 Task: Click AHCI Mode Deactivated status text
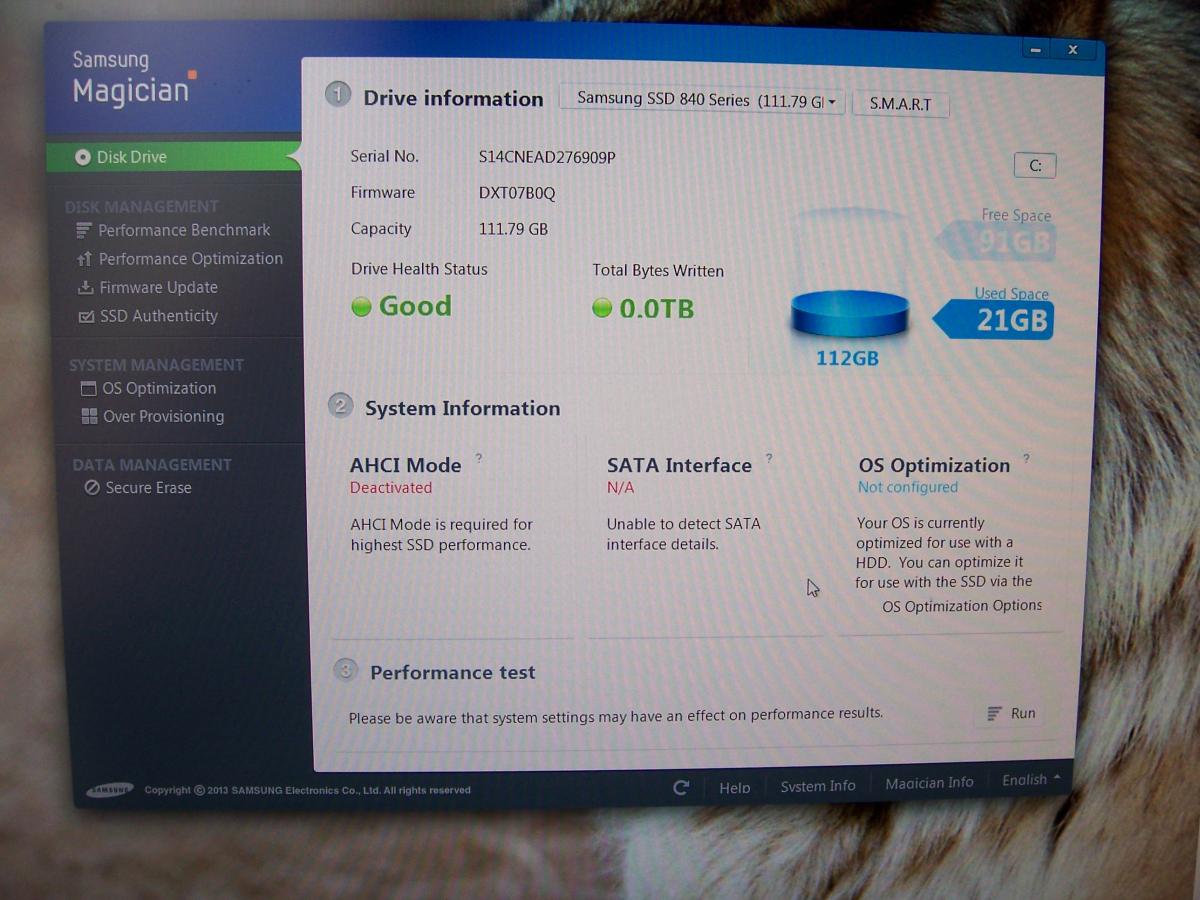click(391, 488)
